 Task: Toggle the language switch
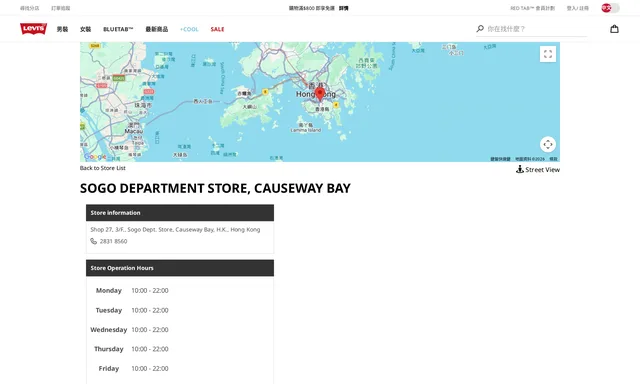coord(610,8)
